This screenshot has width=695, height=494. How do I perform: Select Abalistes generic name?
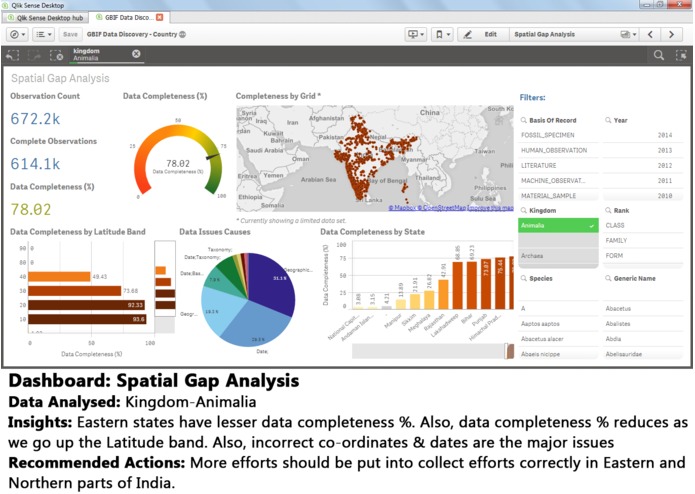point(643,324)
